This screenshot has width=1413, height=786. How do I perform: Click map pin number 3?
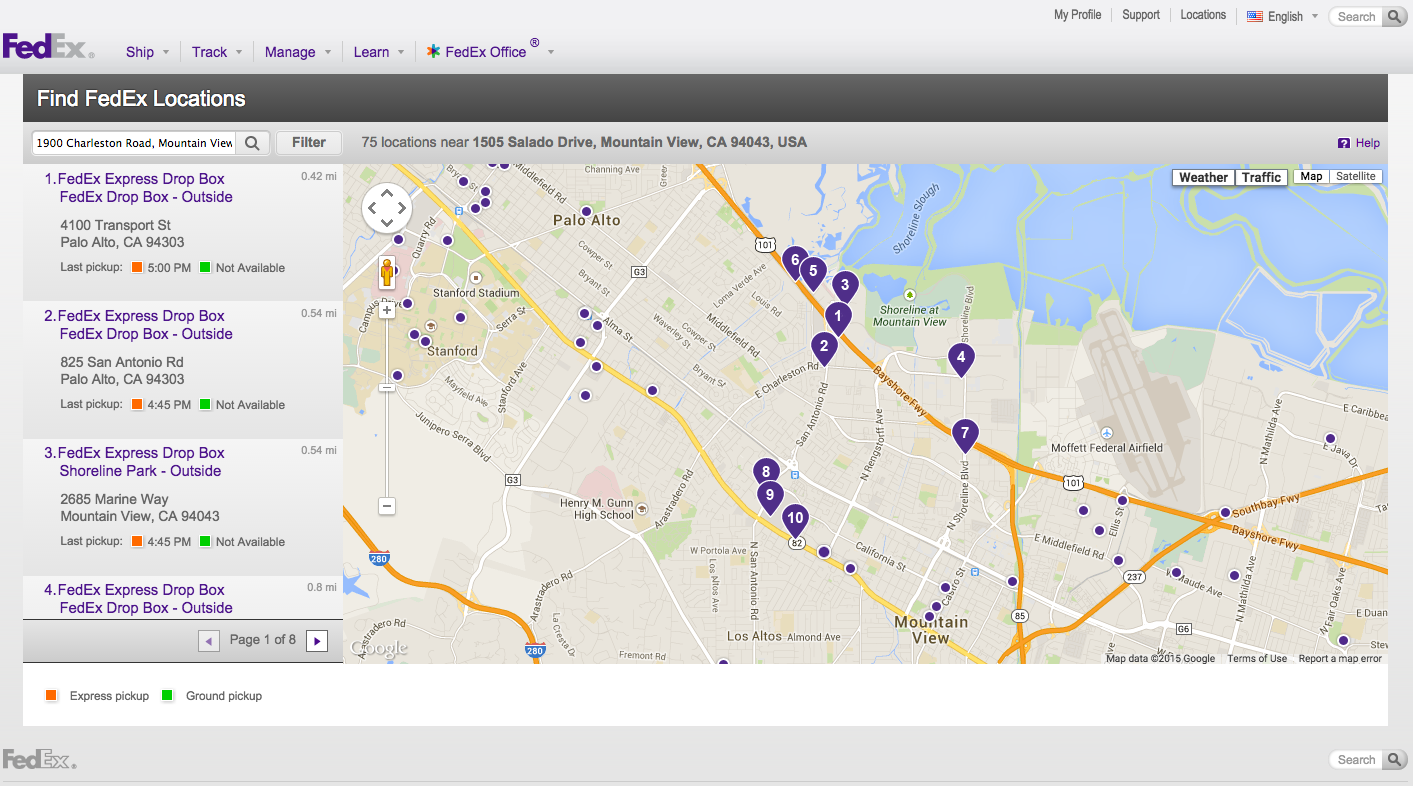845,286
